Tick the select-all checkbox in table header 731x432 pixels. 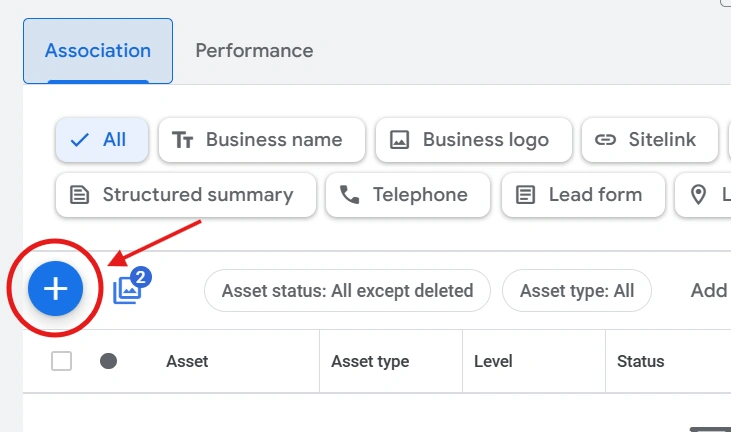62,361
